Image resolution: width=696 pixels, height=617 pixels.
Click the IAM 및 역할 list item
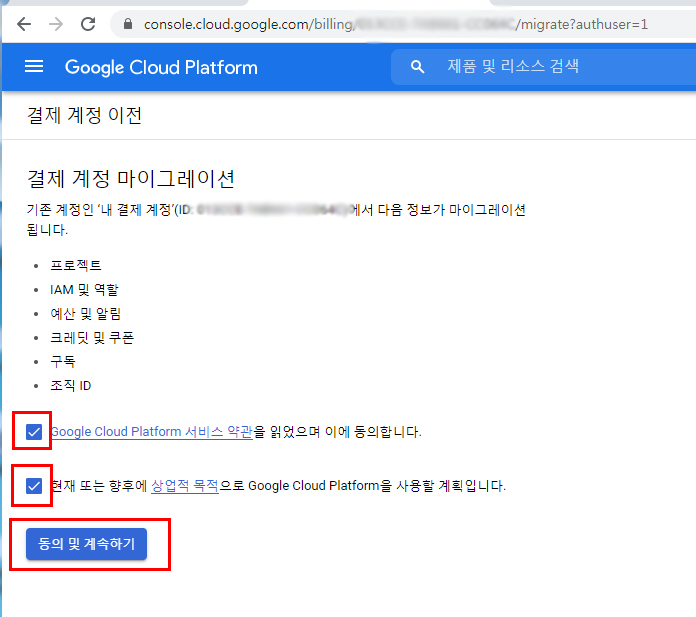tap(84, 290)
